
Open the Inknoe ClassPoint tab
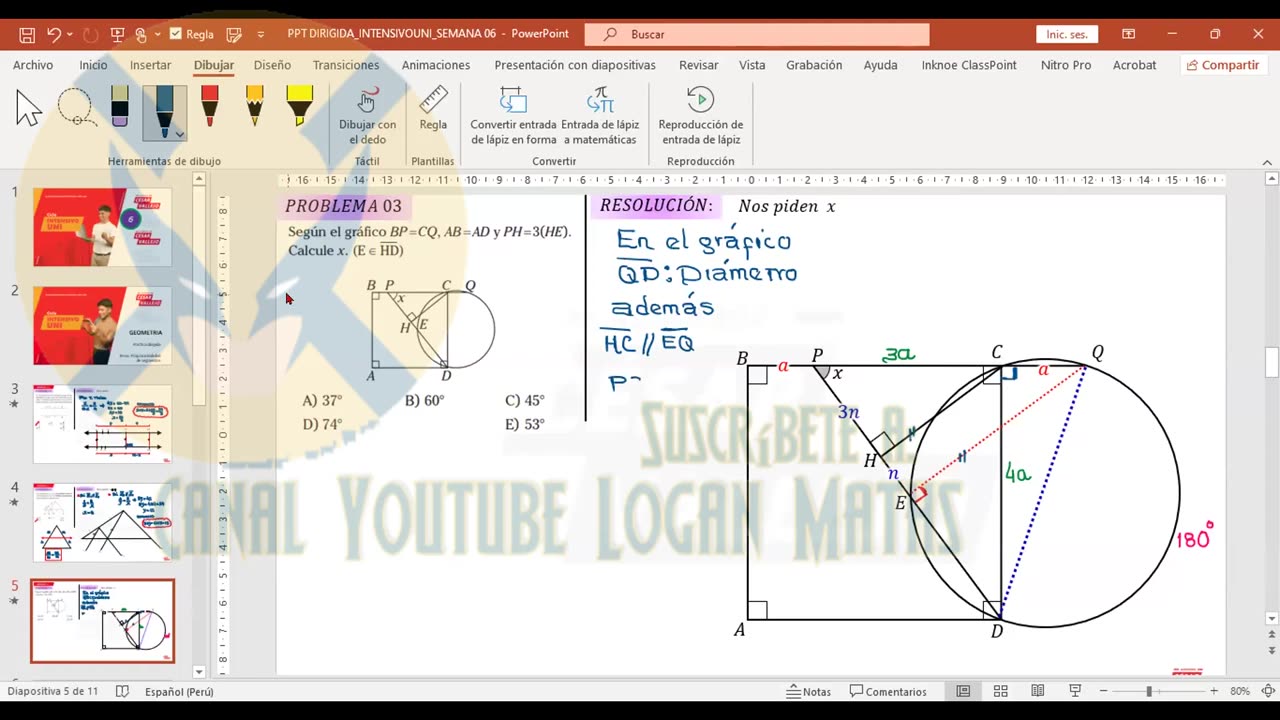pyautogui.click(x=969, y=65)
